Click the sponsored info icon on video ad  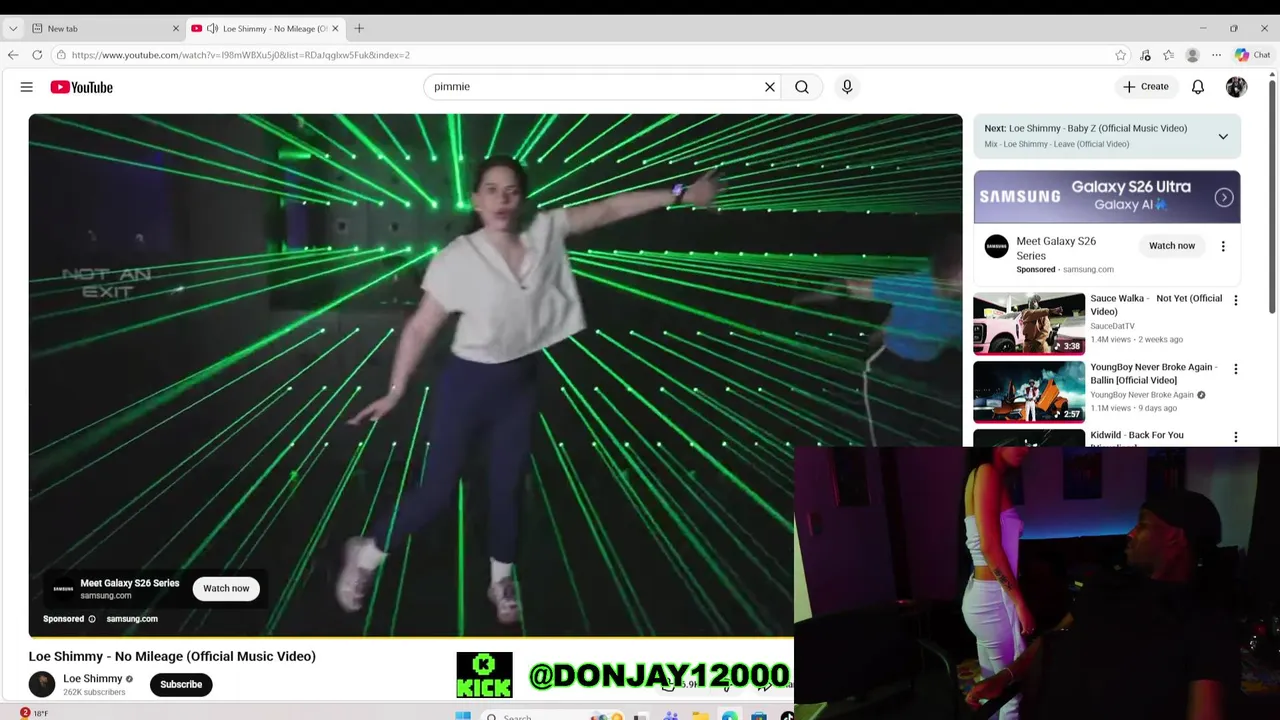(92, 619)
